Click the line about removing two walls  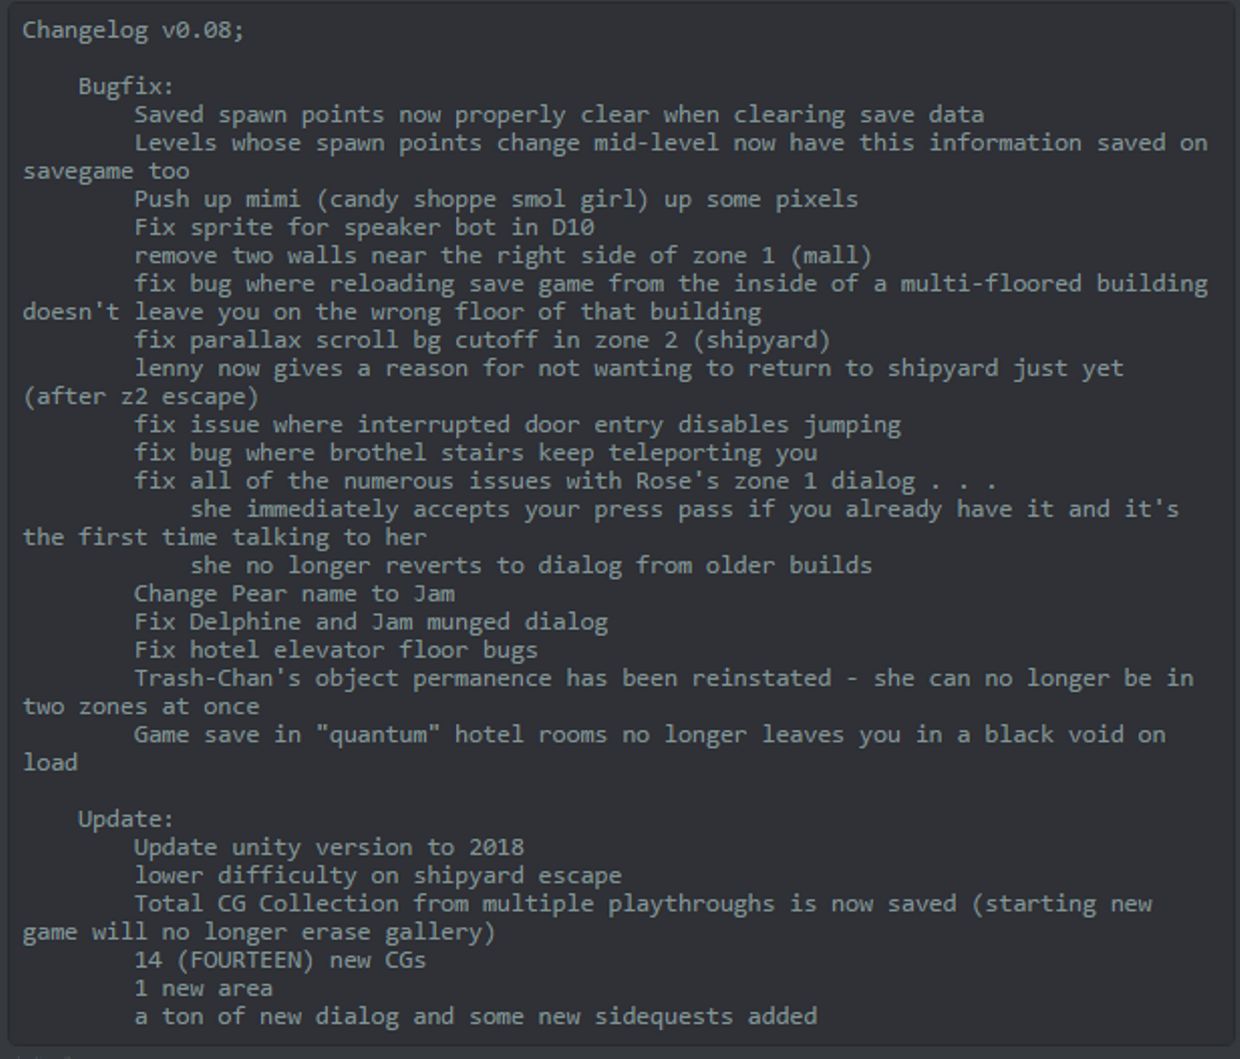pyautogui.click(x=502, y=255)
